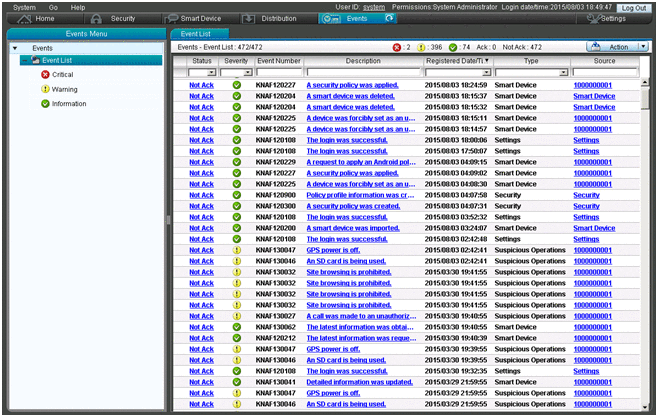The height and width of the screenshot is (419, 660).
Task: Open the System menu
Action: 23,7
